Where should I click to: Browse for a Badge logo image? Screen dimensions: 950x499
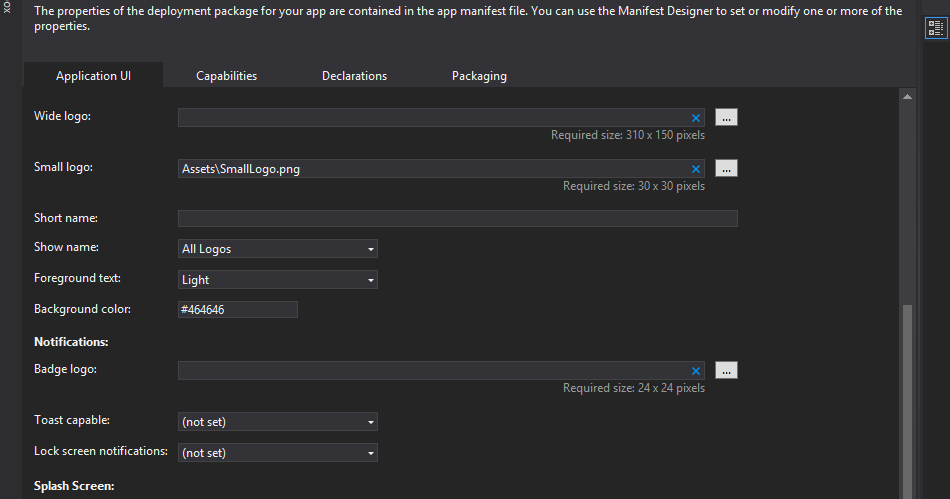tap(727, 371)
